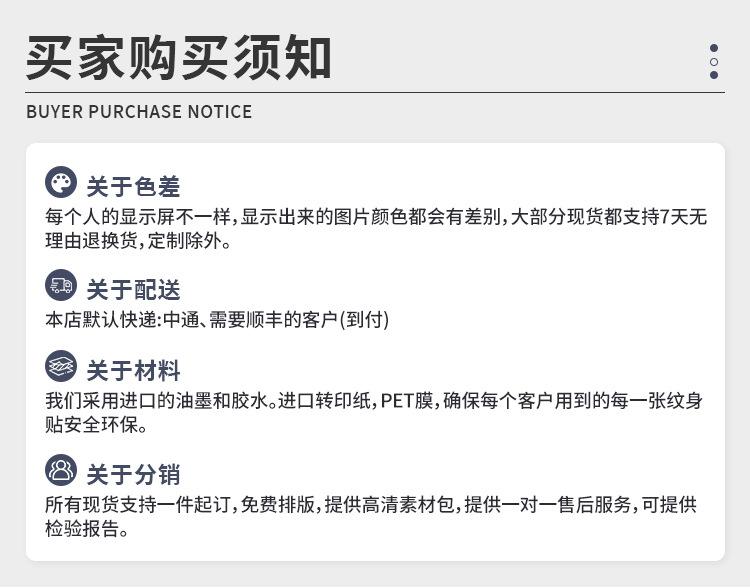Screen dimensions: 750x588
Task: Click the delivery truck icon
Action: [61, 285]
